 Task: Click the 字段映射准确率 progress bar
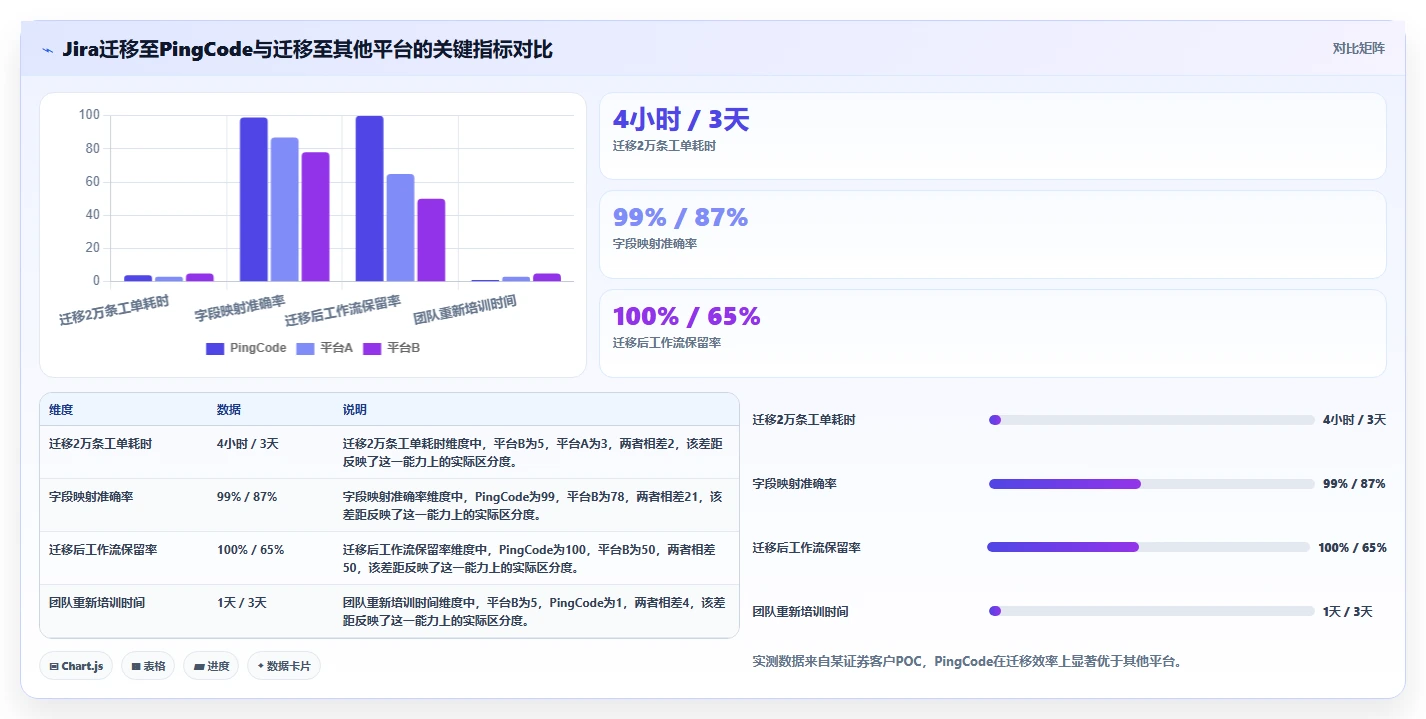(1151, 484)
